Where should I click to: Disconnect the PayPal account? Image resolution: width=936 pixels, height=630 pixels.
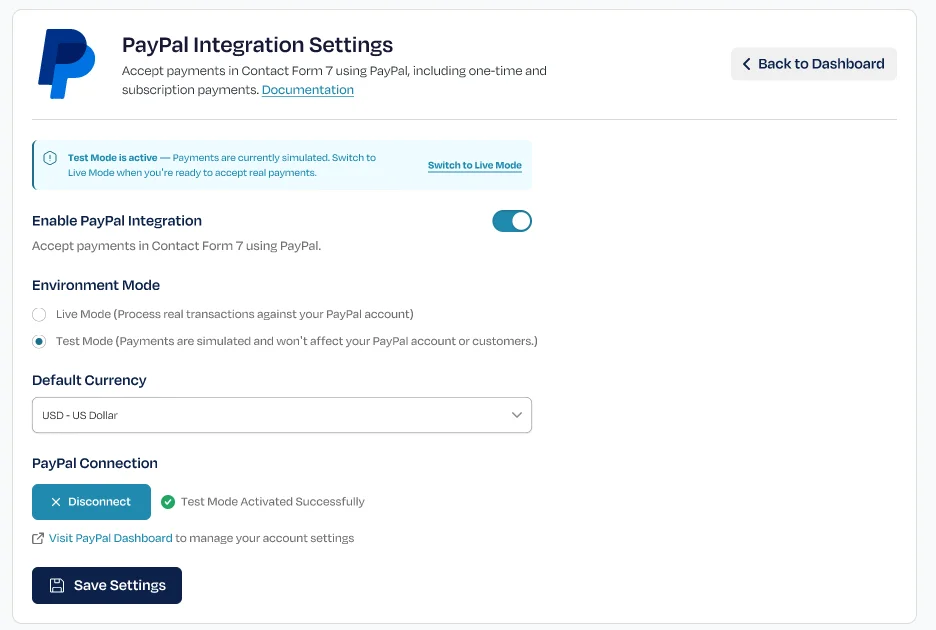(x=91, y=502)
